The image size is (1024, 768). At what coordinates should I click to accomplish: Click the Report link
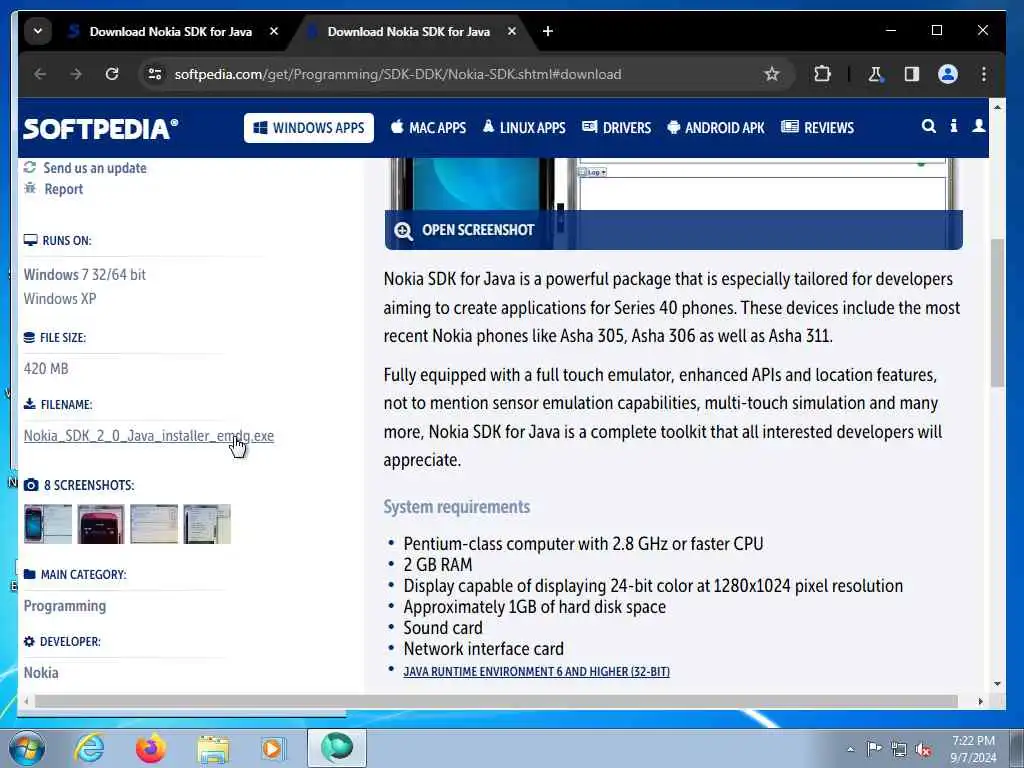(63, 189)
